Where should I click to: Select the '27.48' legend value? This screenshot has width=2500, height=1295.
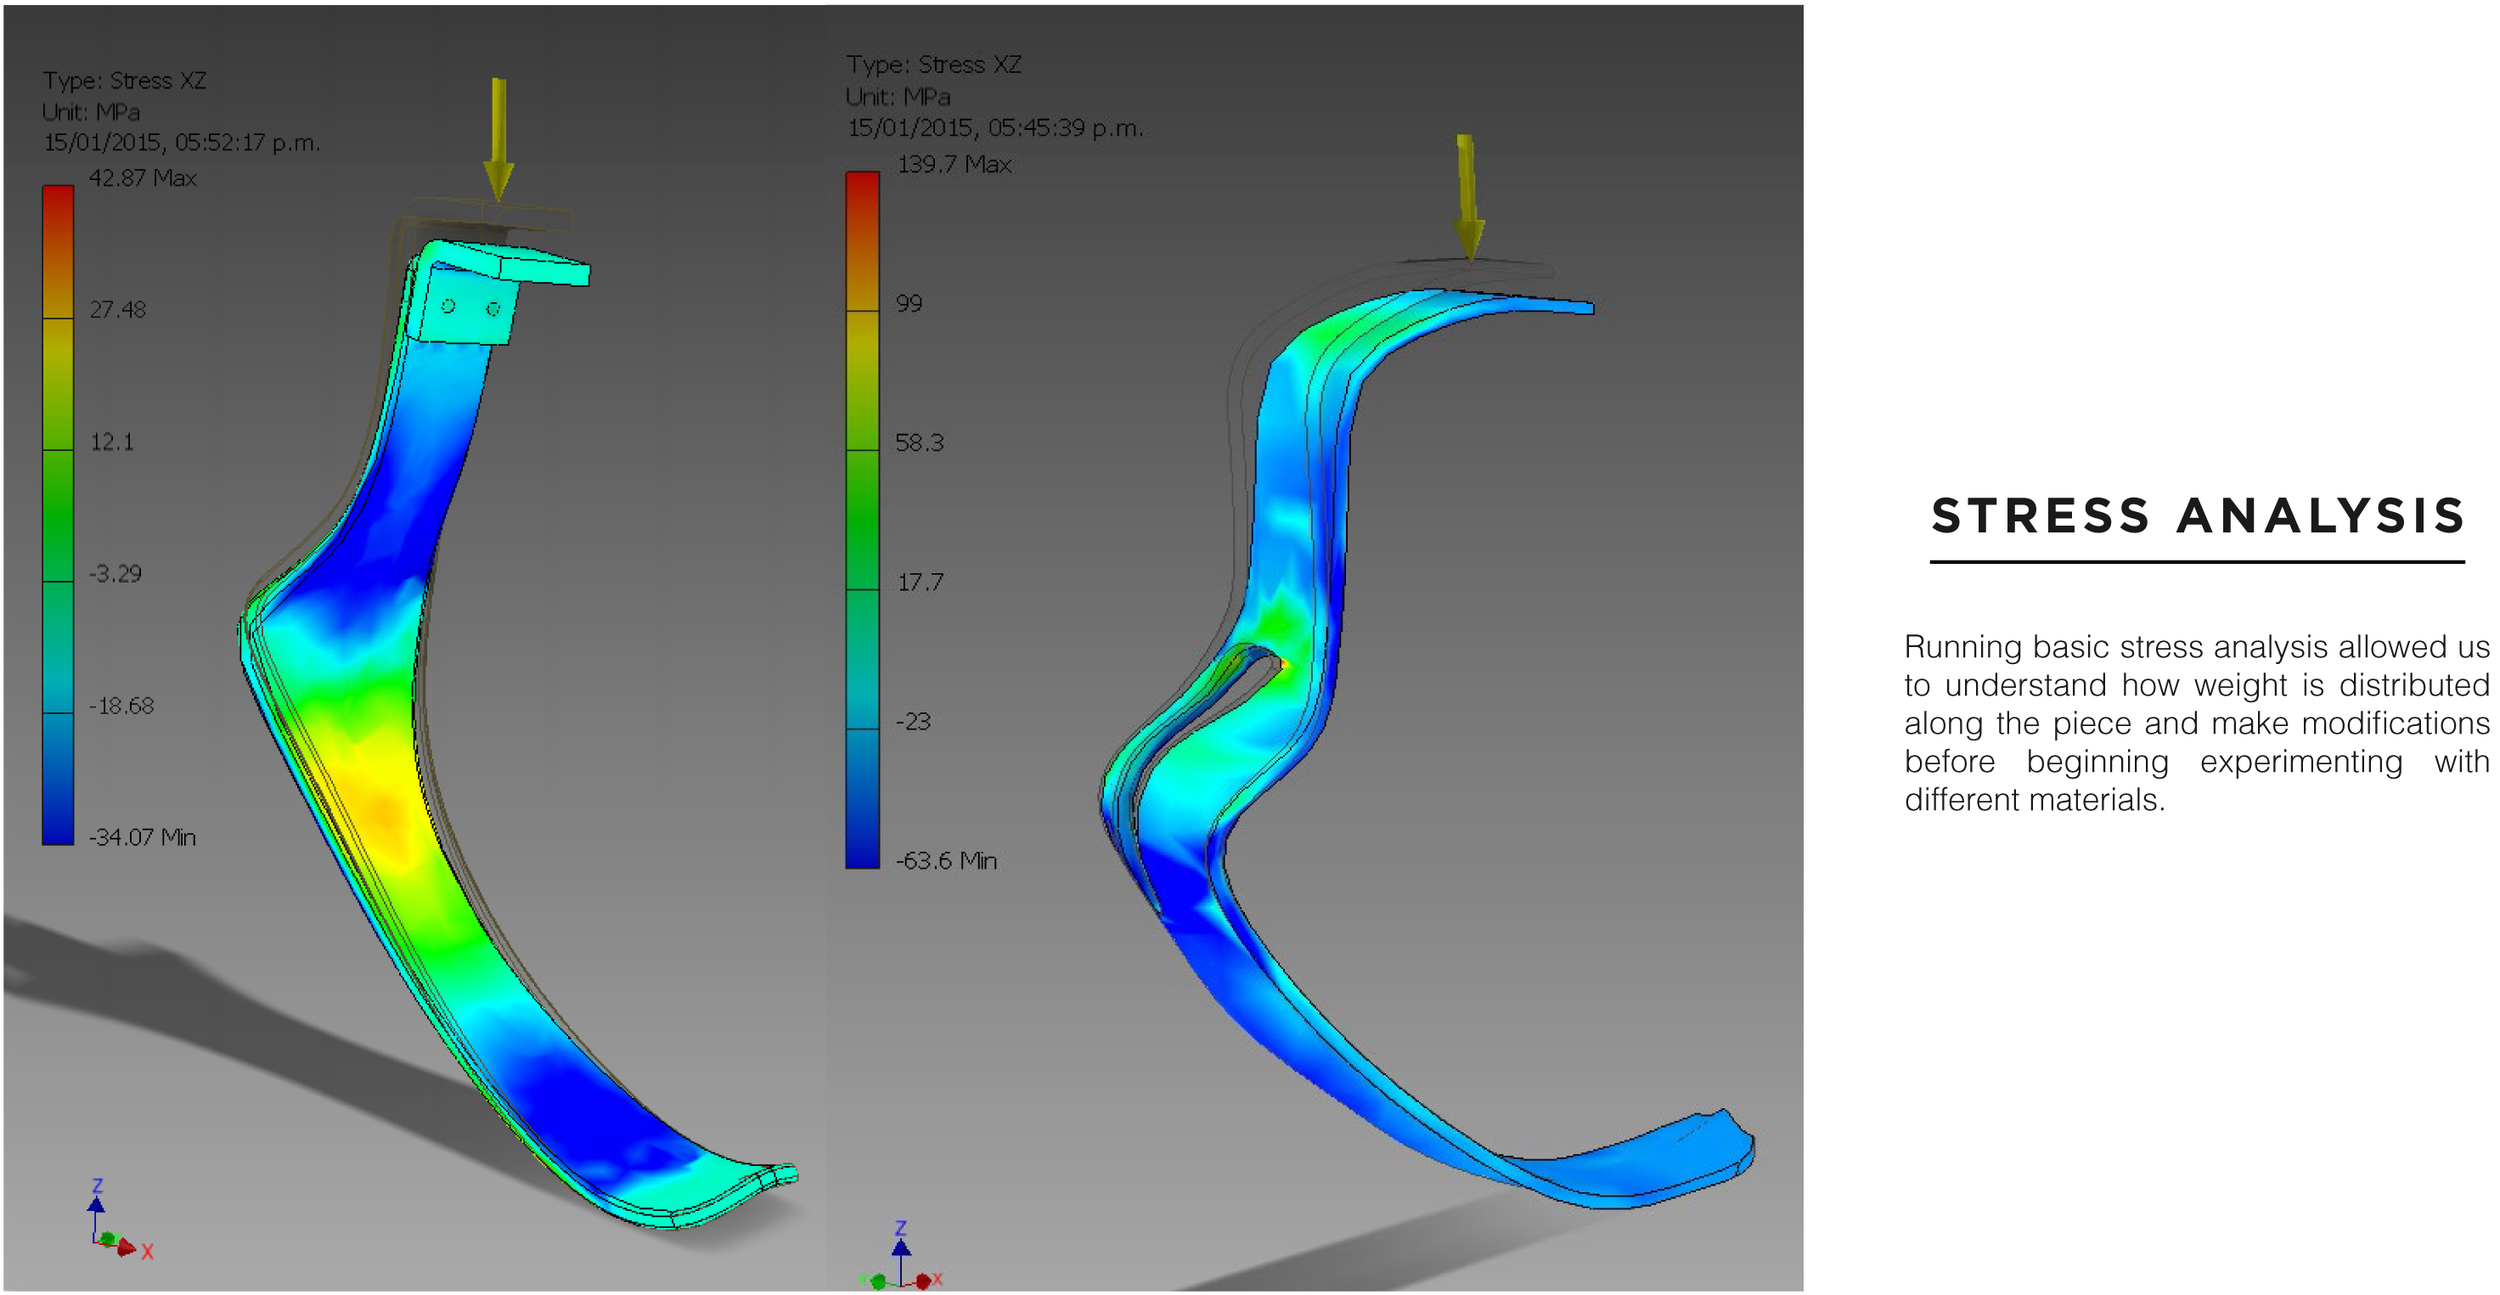tap(118, 310)
